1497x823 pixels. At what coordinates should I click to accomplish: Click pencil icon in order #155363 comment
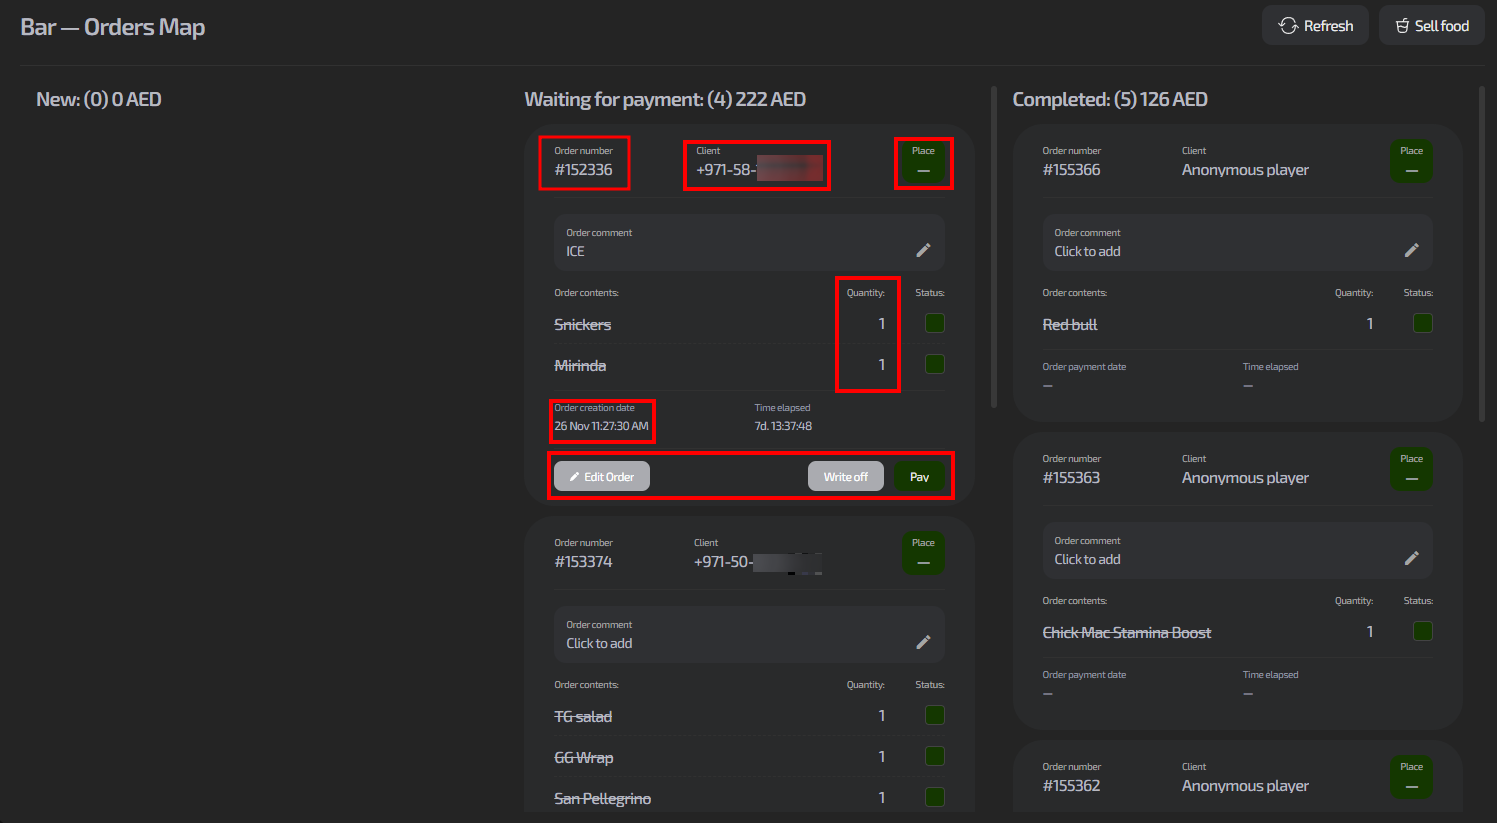[x=1411, y=558]
